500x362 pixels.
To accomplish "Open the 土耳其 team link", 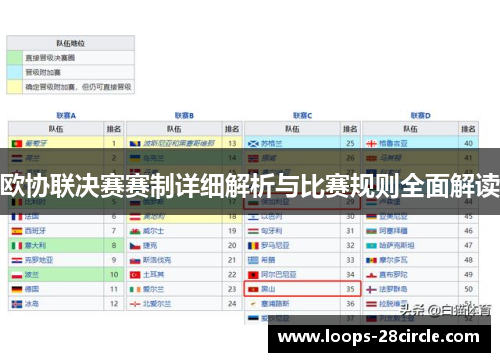I will pos(154,275).
